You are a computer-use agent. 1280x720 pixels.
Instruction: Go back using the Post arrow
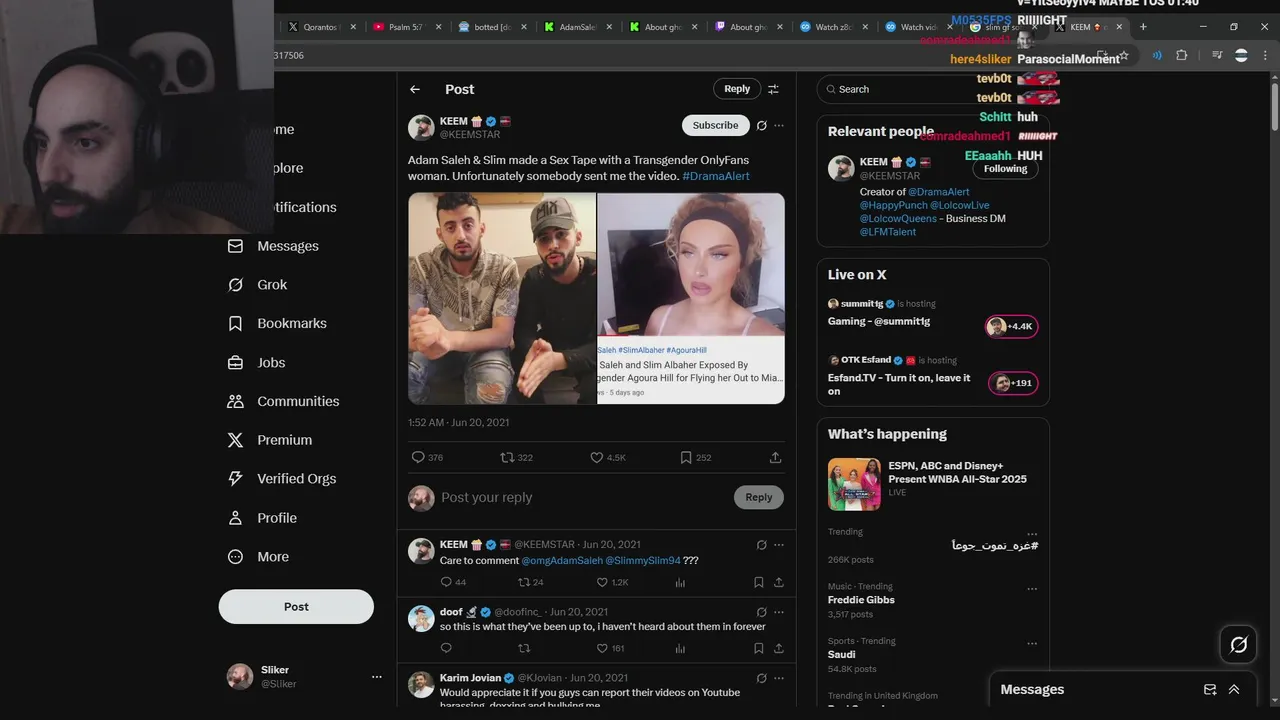(415, 89)
